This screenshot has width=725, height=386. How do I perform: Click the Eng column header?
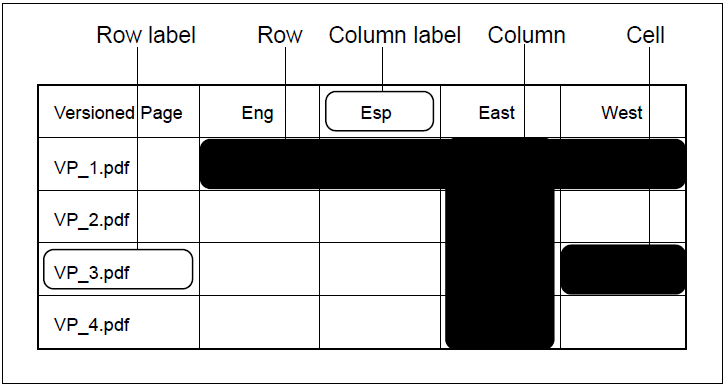pos(259,111)
